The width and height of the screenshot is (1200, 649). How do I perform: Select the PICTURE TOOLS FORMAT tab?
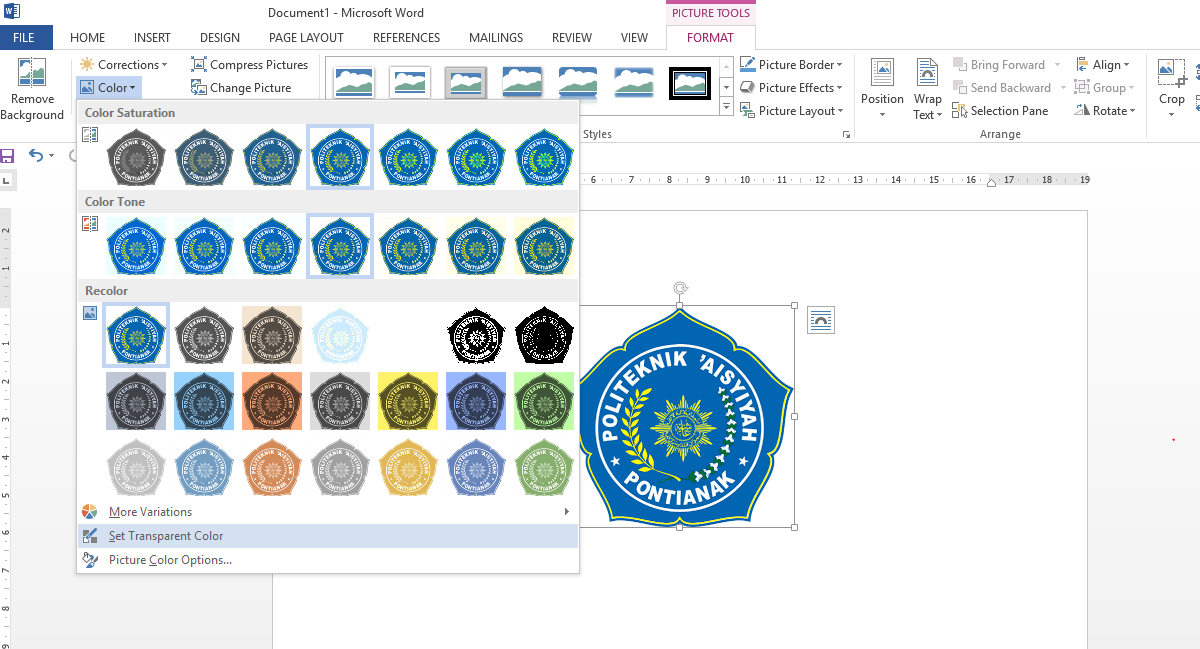[710, 38]
